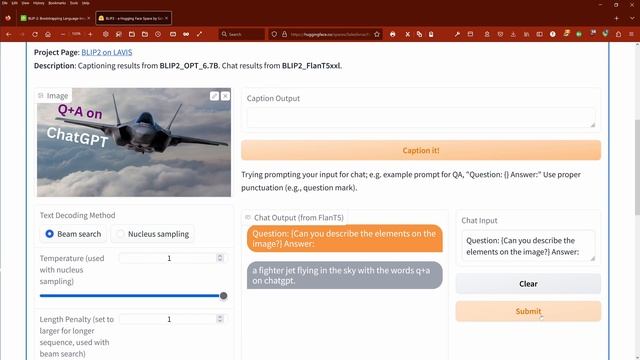Zoom out with the minus icon
This screenshot has width=640, height=360.
[63, 34]
